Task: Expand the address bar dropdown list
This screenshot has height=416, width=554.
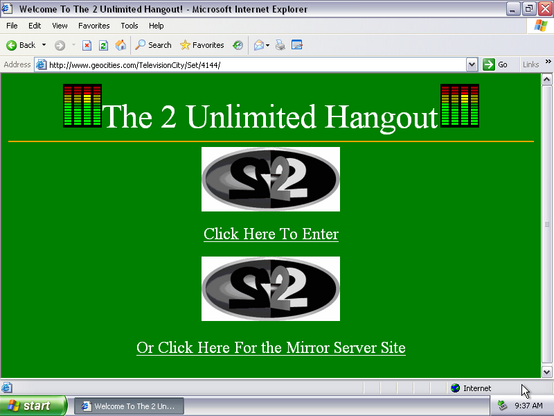Action: point(472,65)
